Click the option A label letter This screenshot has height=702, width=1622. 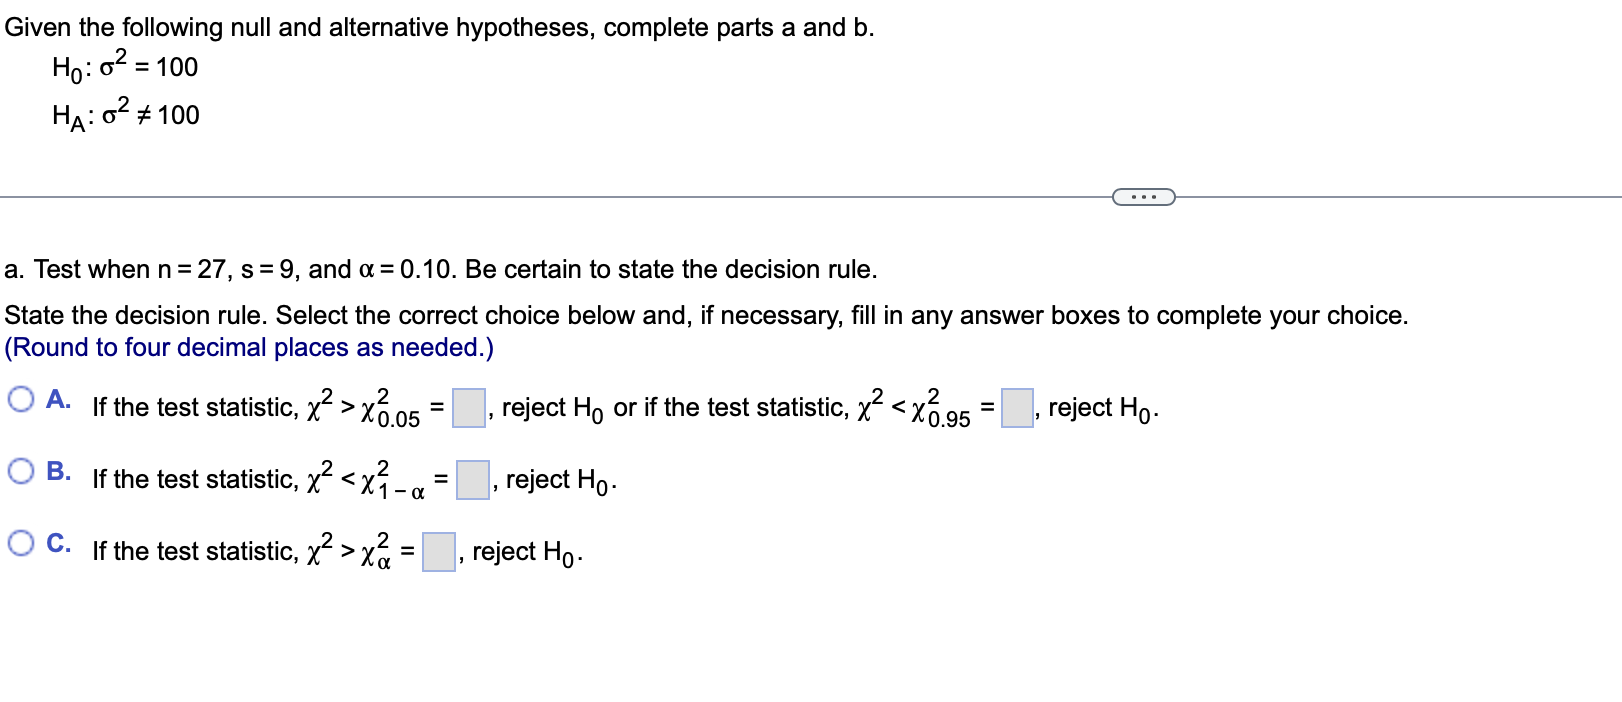click(x=58, y=400)
